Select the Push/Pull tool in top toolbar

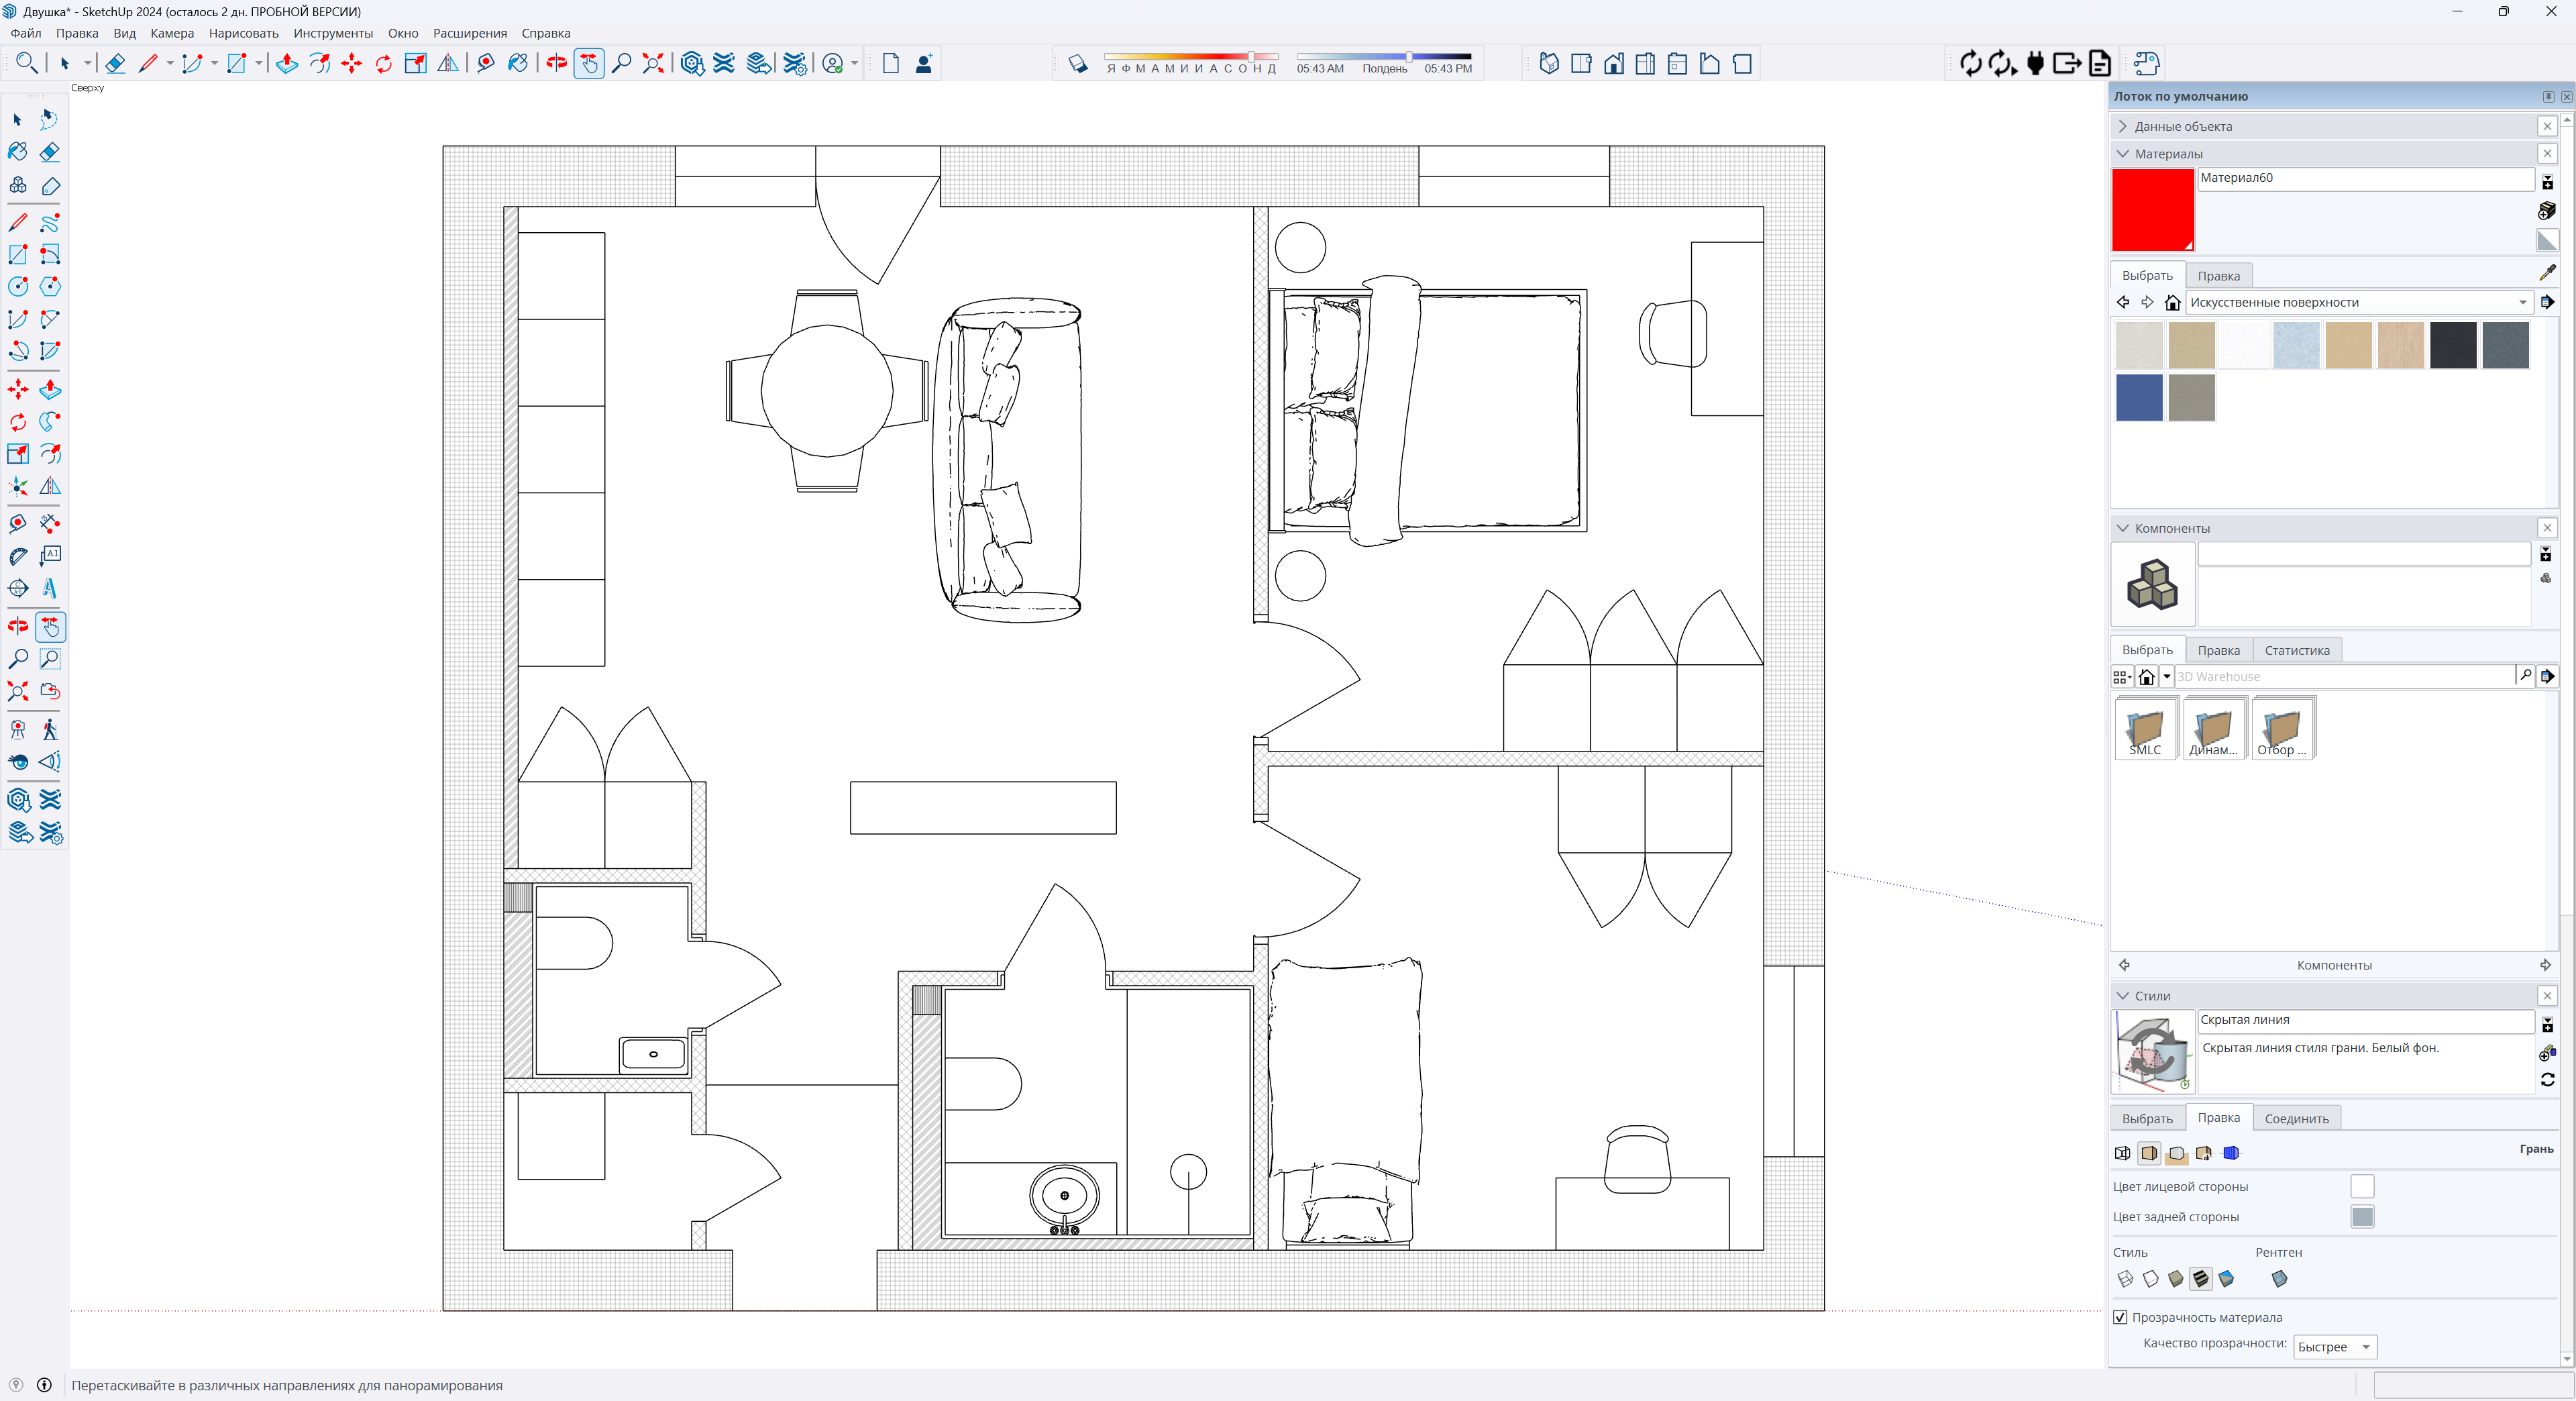pos(287,64)
